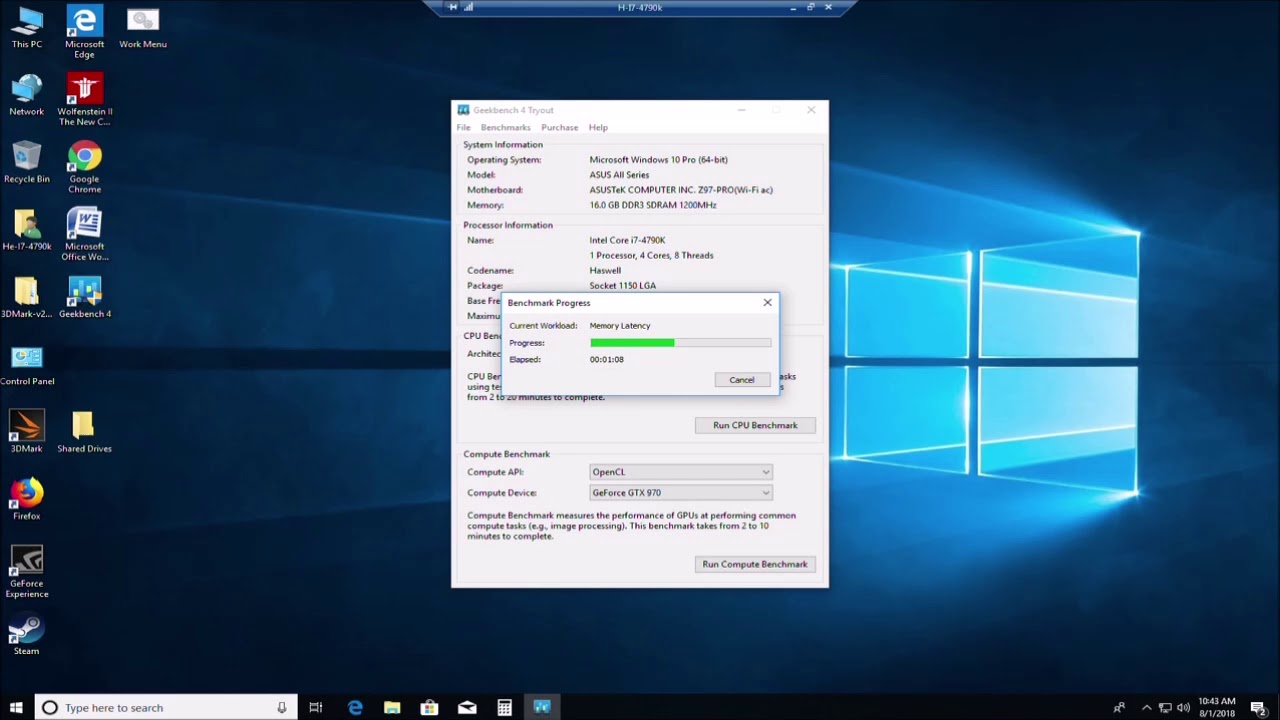The height and width of the screenshot is (720, 1280).
Task: Click elapsed time 00:01:08
Action: coord(607,359)
